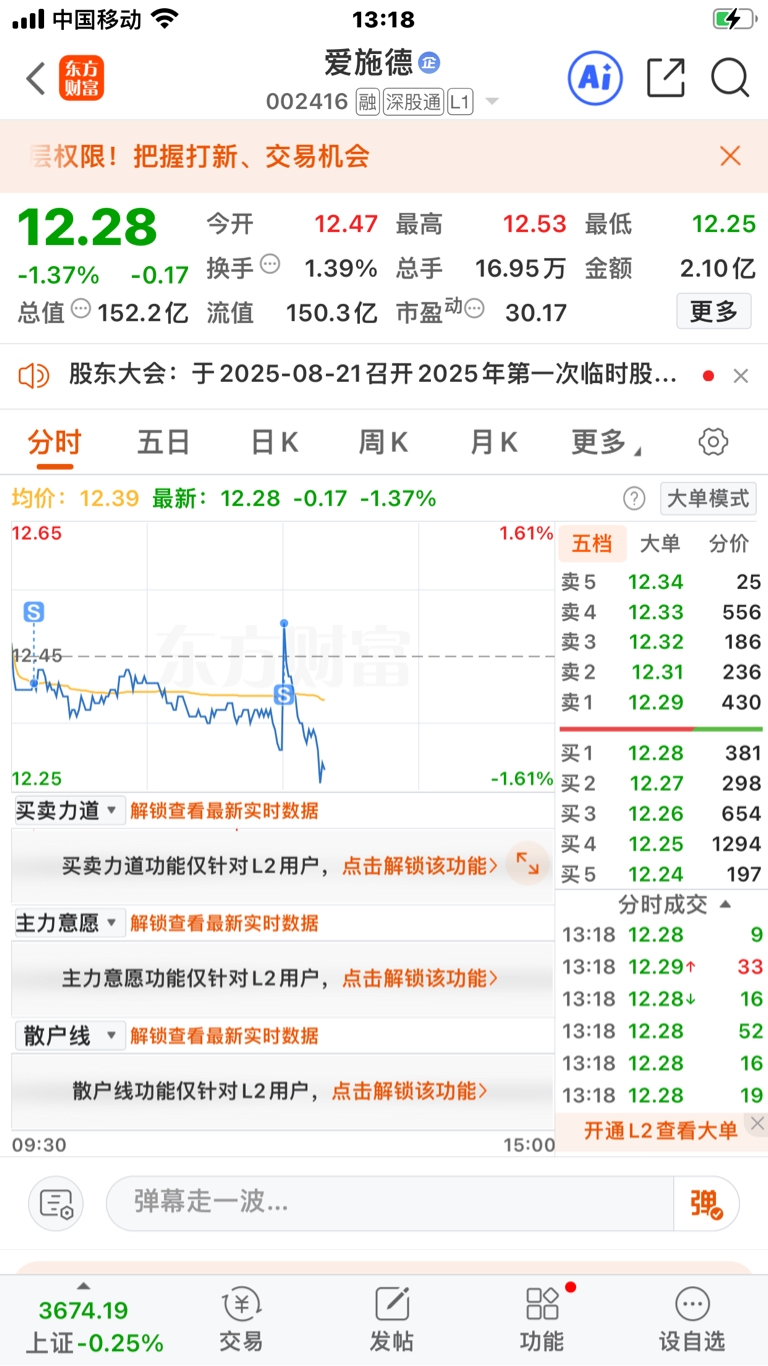The height and width of the screenshot is (1366, 768).
Task: Switch to the 日K tab
Action: (x=274, y=442)
